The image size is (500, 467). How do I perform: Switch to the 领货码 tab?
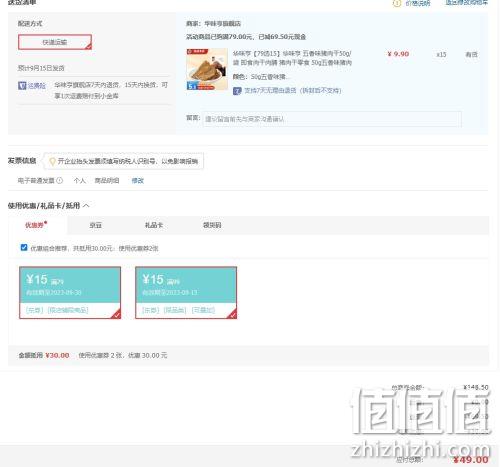pos(212,225)
